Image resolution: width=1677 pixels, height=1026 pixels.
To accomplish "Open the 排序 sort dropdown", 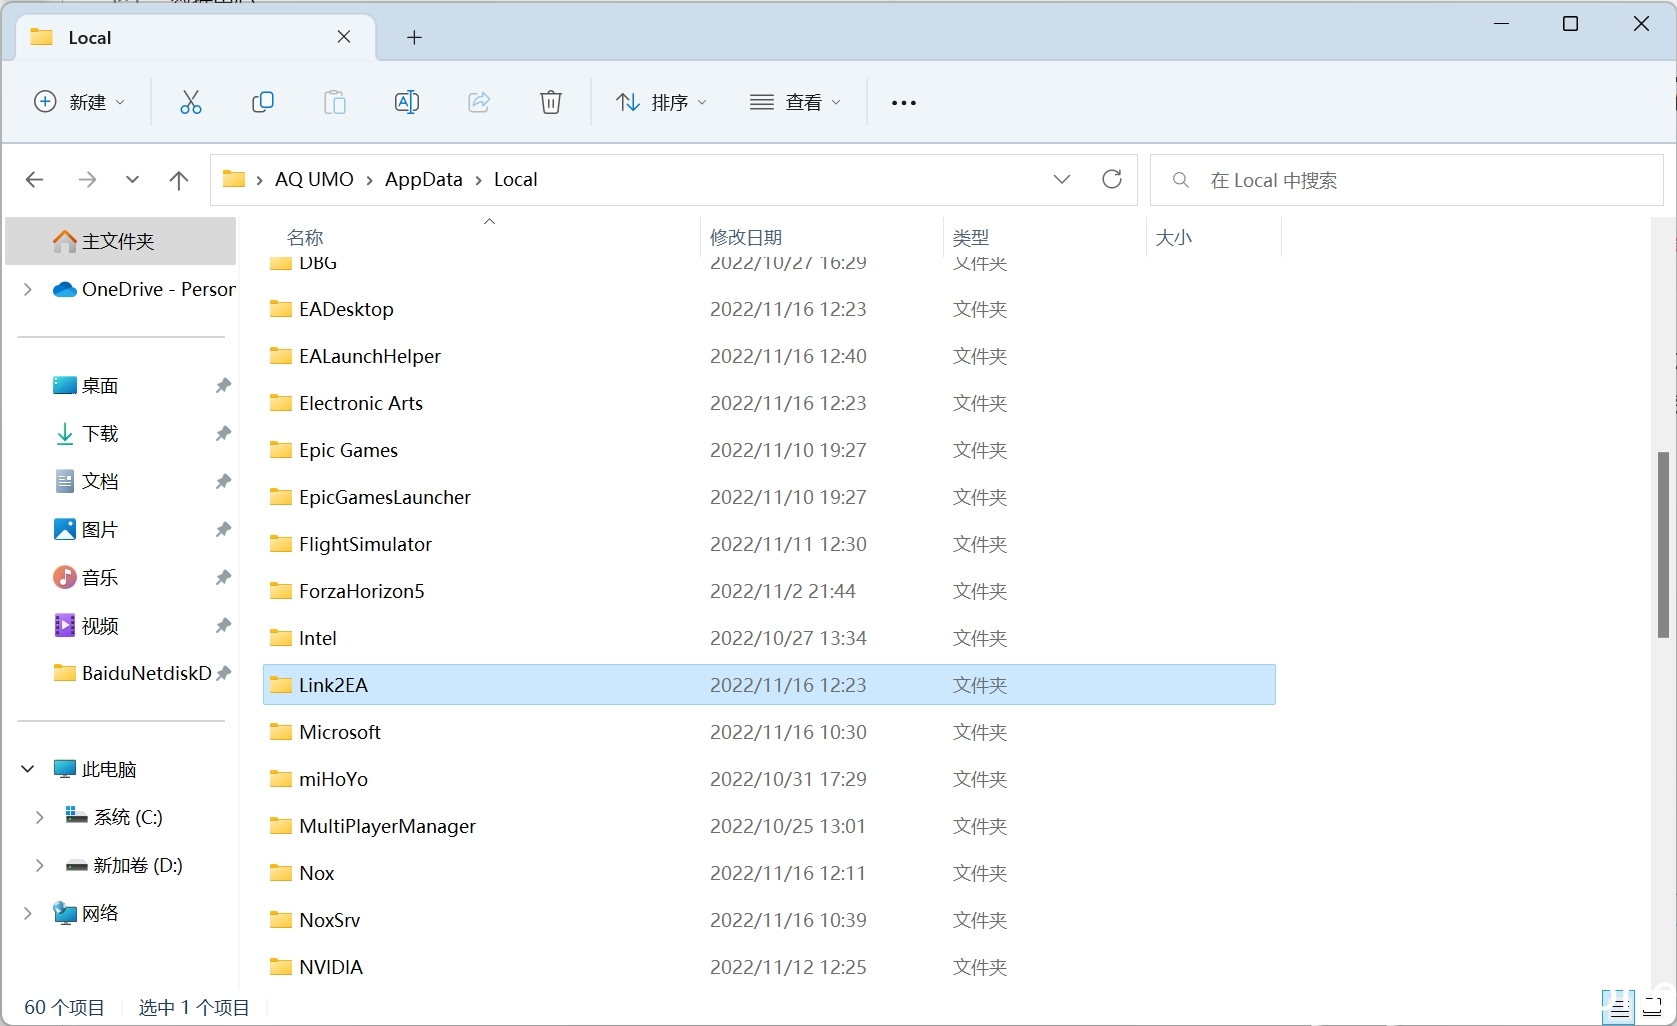I will pos(661,102).
